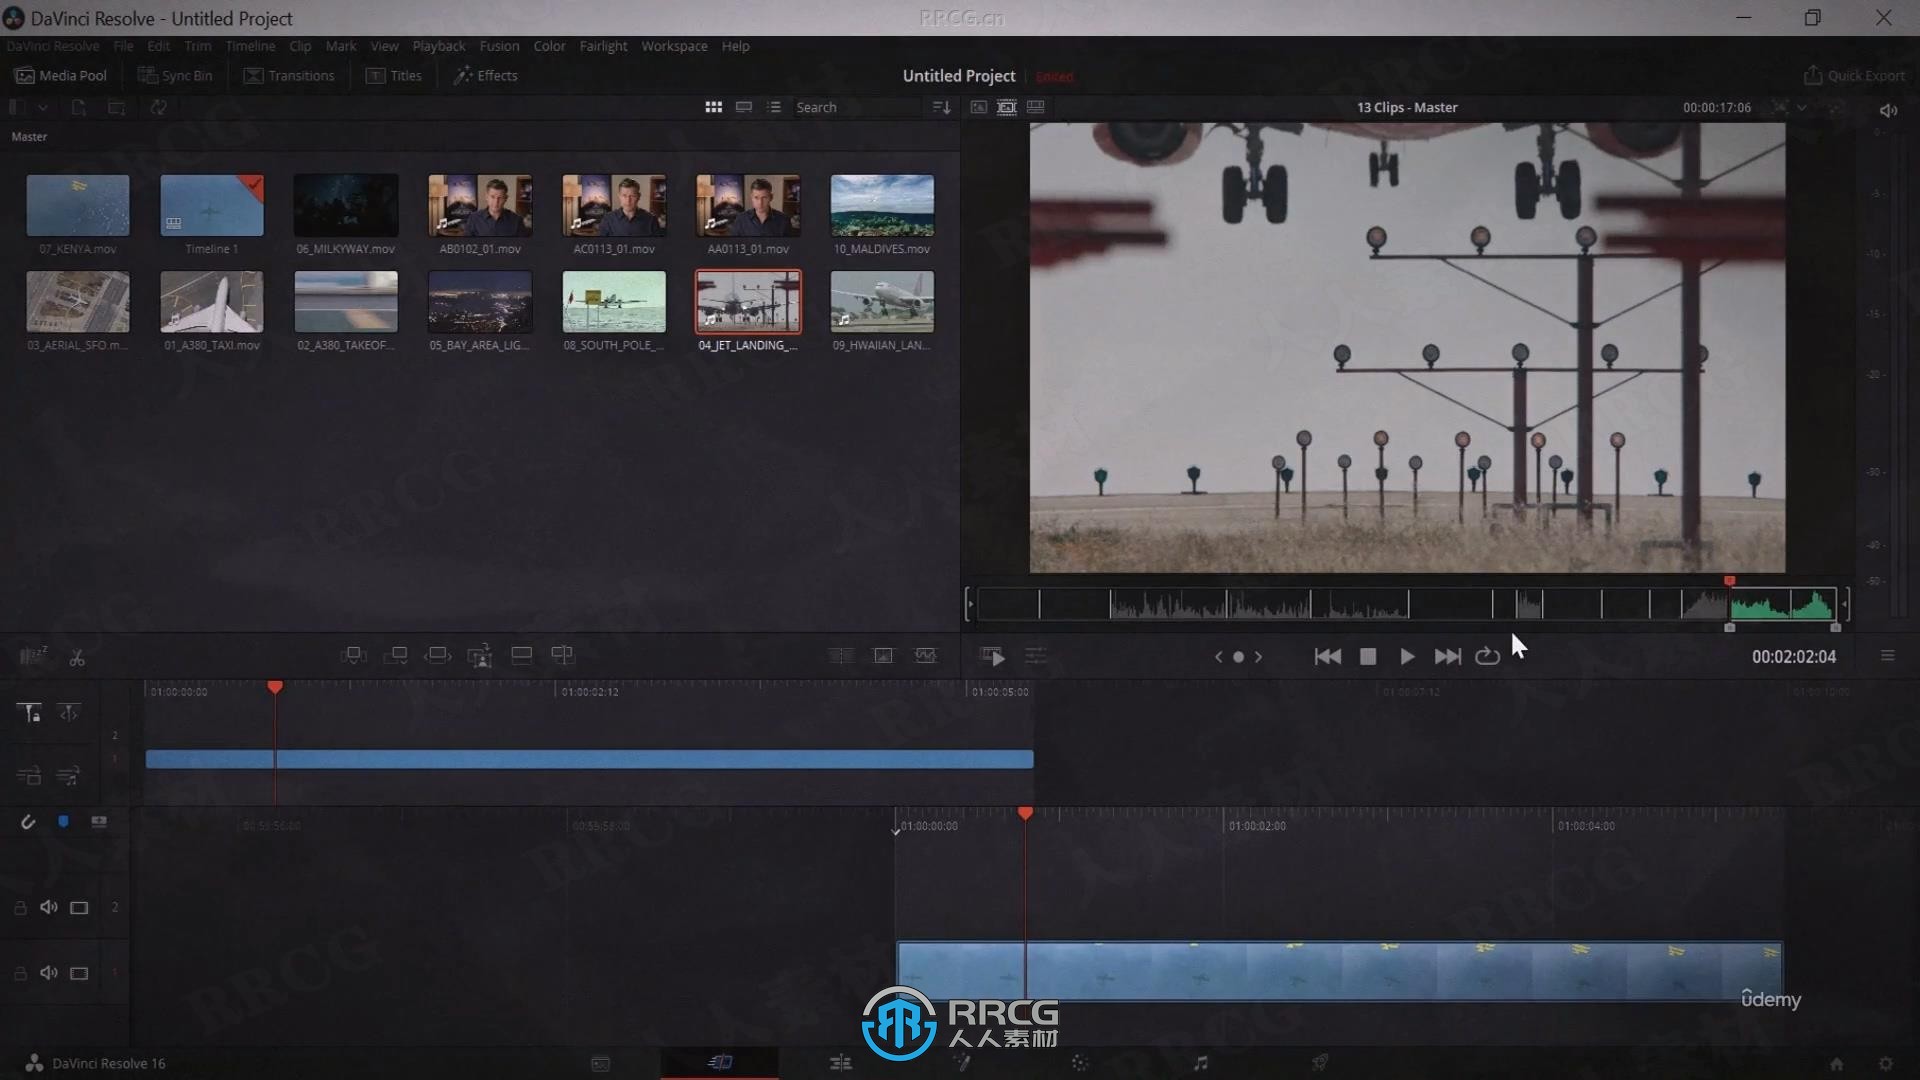Open the Transitions panel
This screenshot has height=1080, width=1920.
click(x=289, y=75)
